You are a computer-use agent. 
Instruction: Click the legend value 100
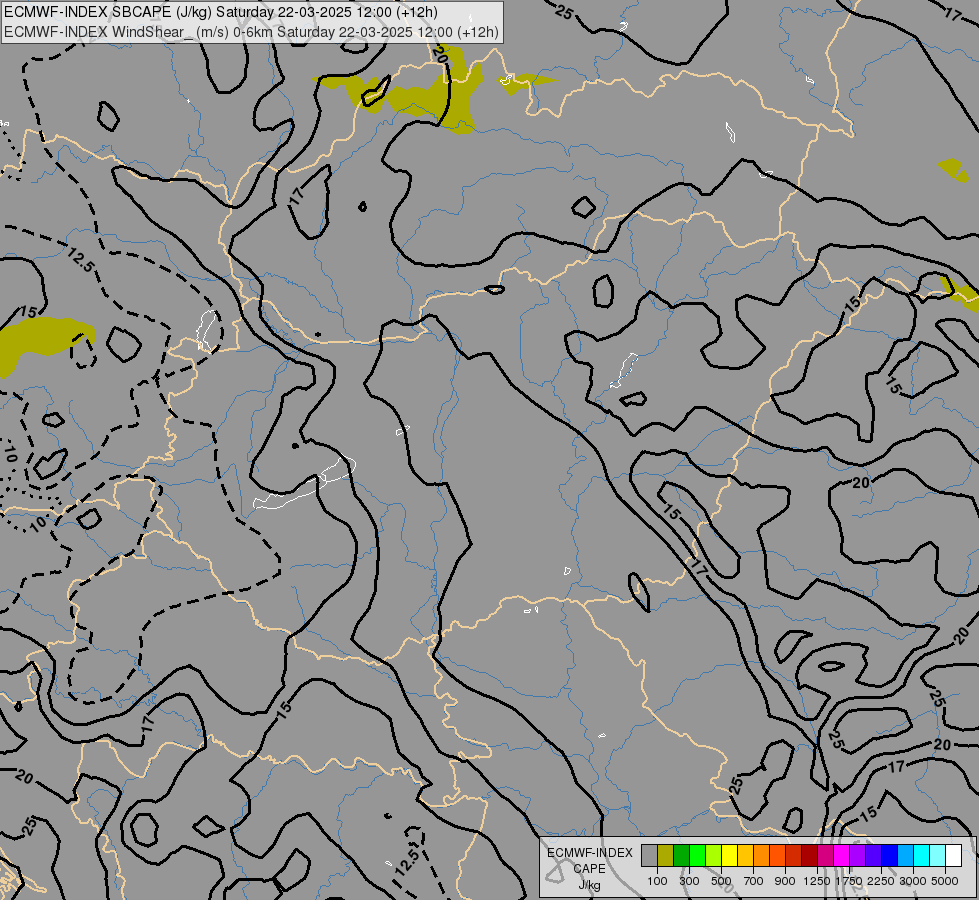tap(657, 881)
